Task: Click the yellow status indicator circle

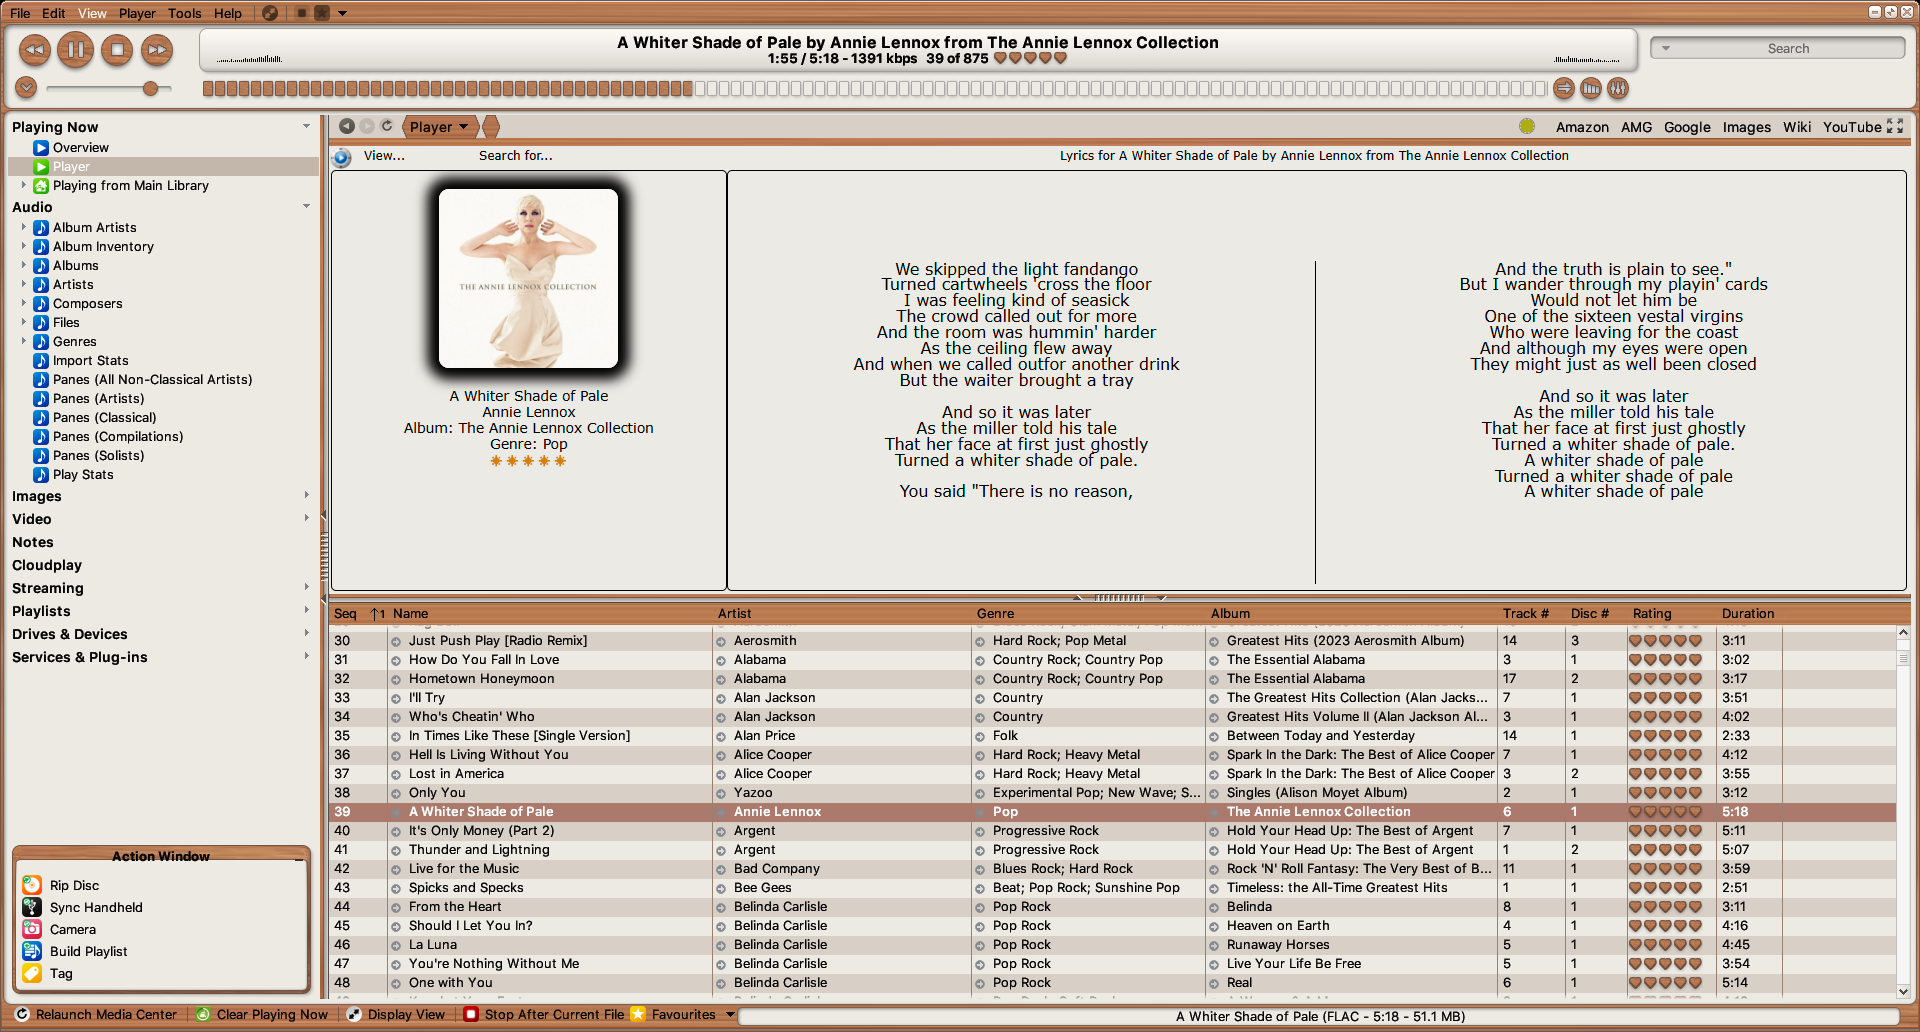Action: coord(1527,126)
